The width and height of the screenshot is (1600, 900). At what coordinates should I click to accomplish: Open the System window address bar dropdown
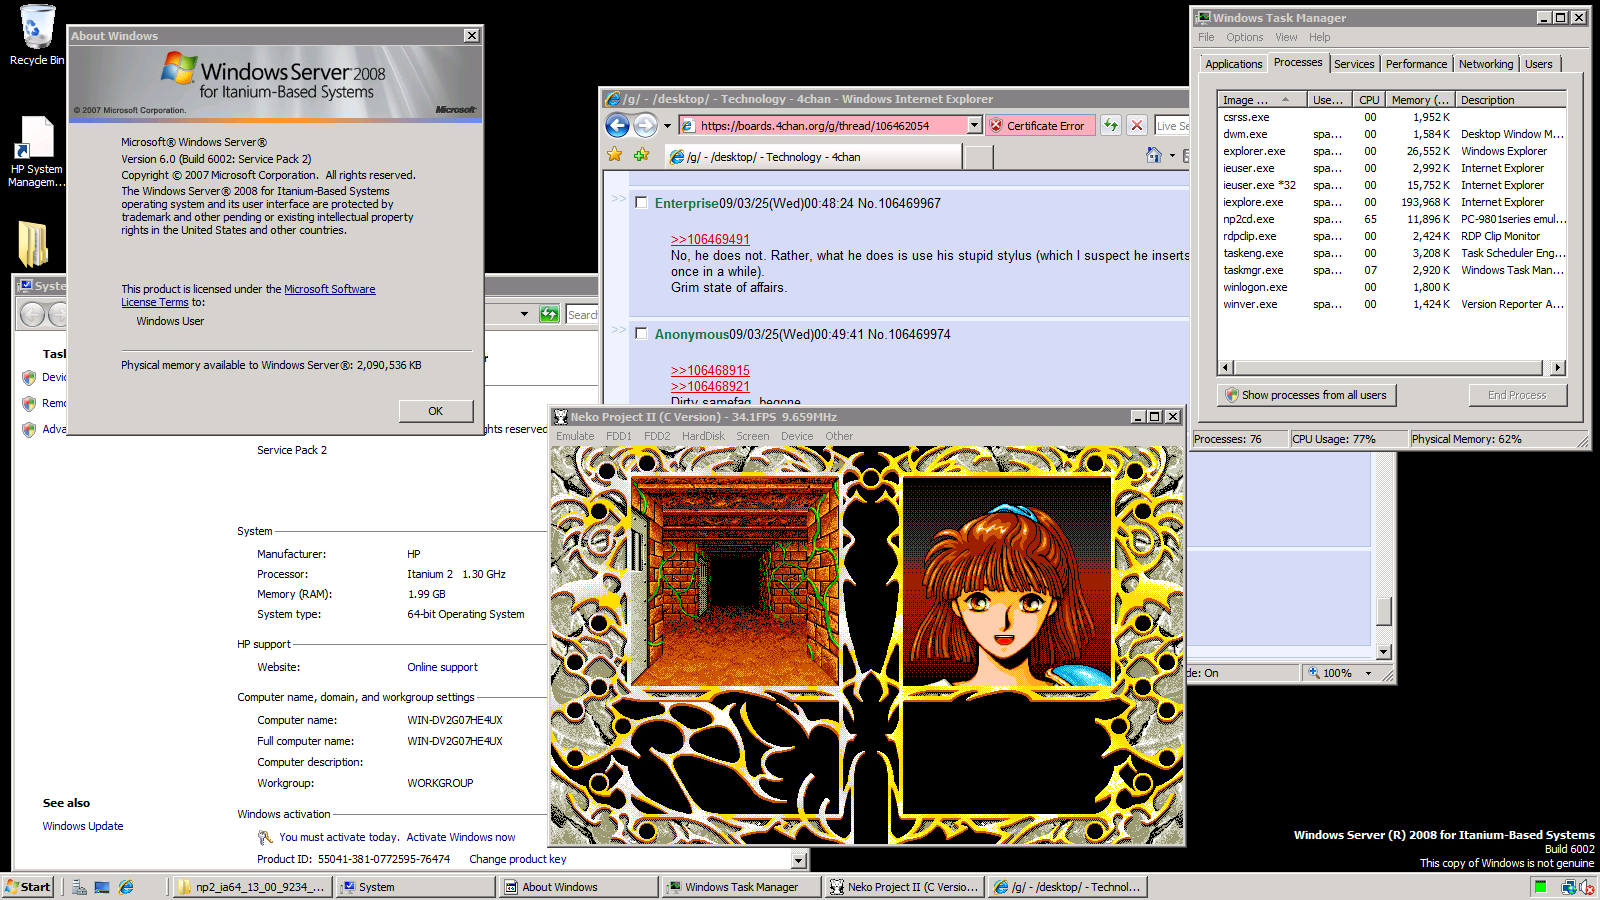pos(524,314)
